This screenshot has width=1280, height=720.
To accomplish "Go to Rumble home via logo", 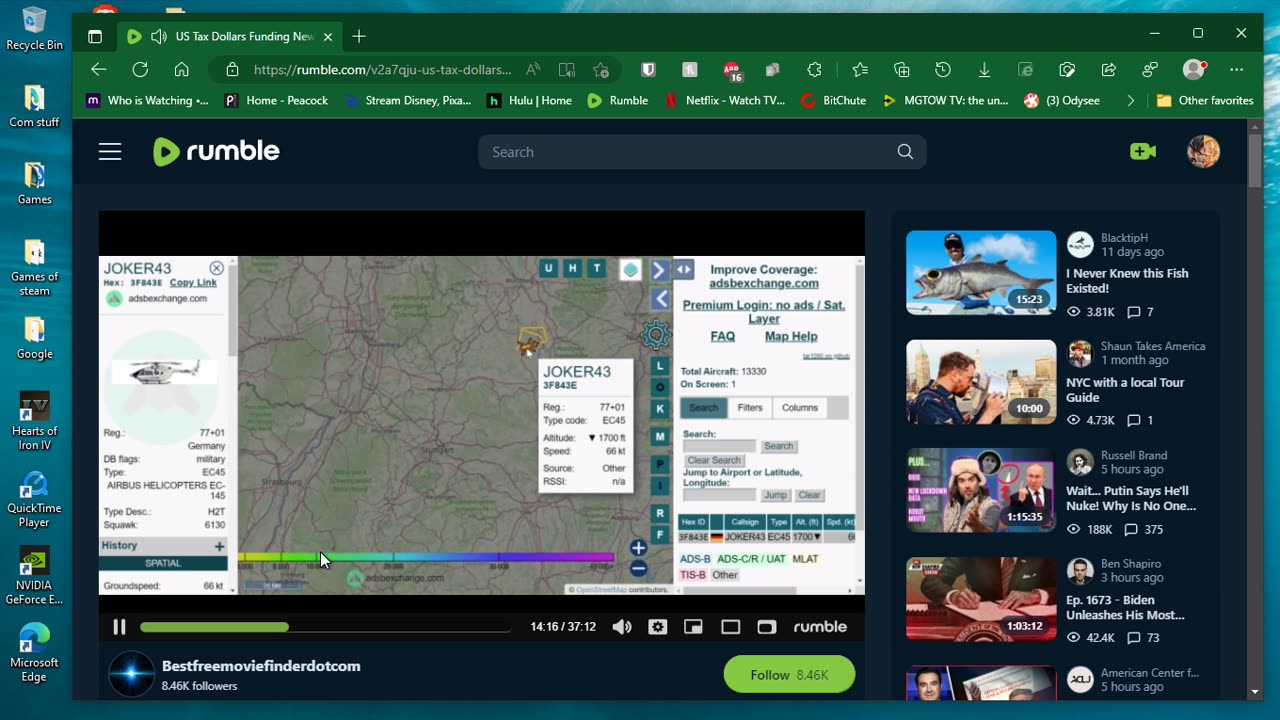I will tap(216, 152).
